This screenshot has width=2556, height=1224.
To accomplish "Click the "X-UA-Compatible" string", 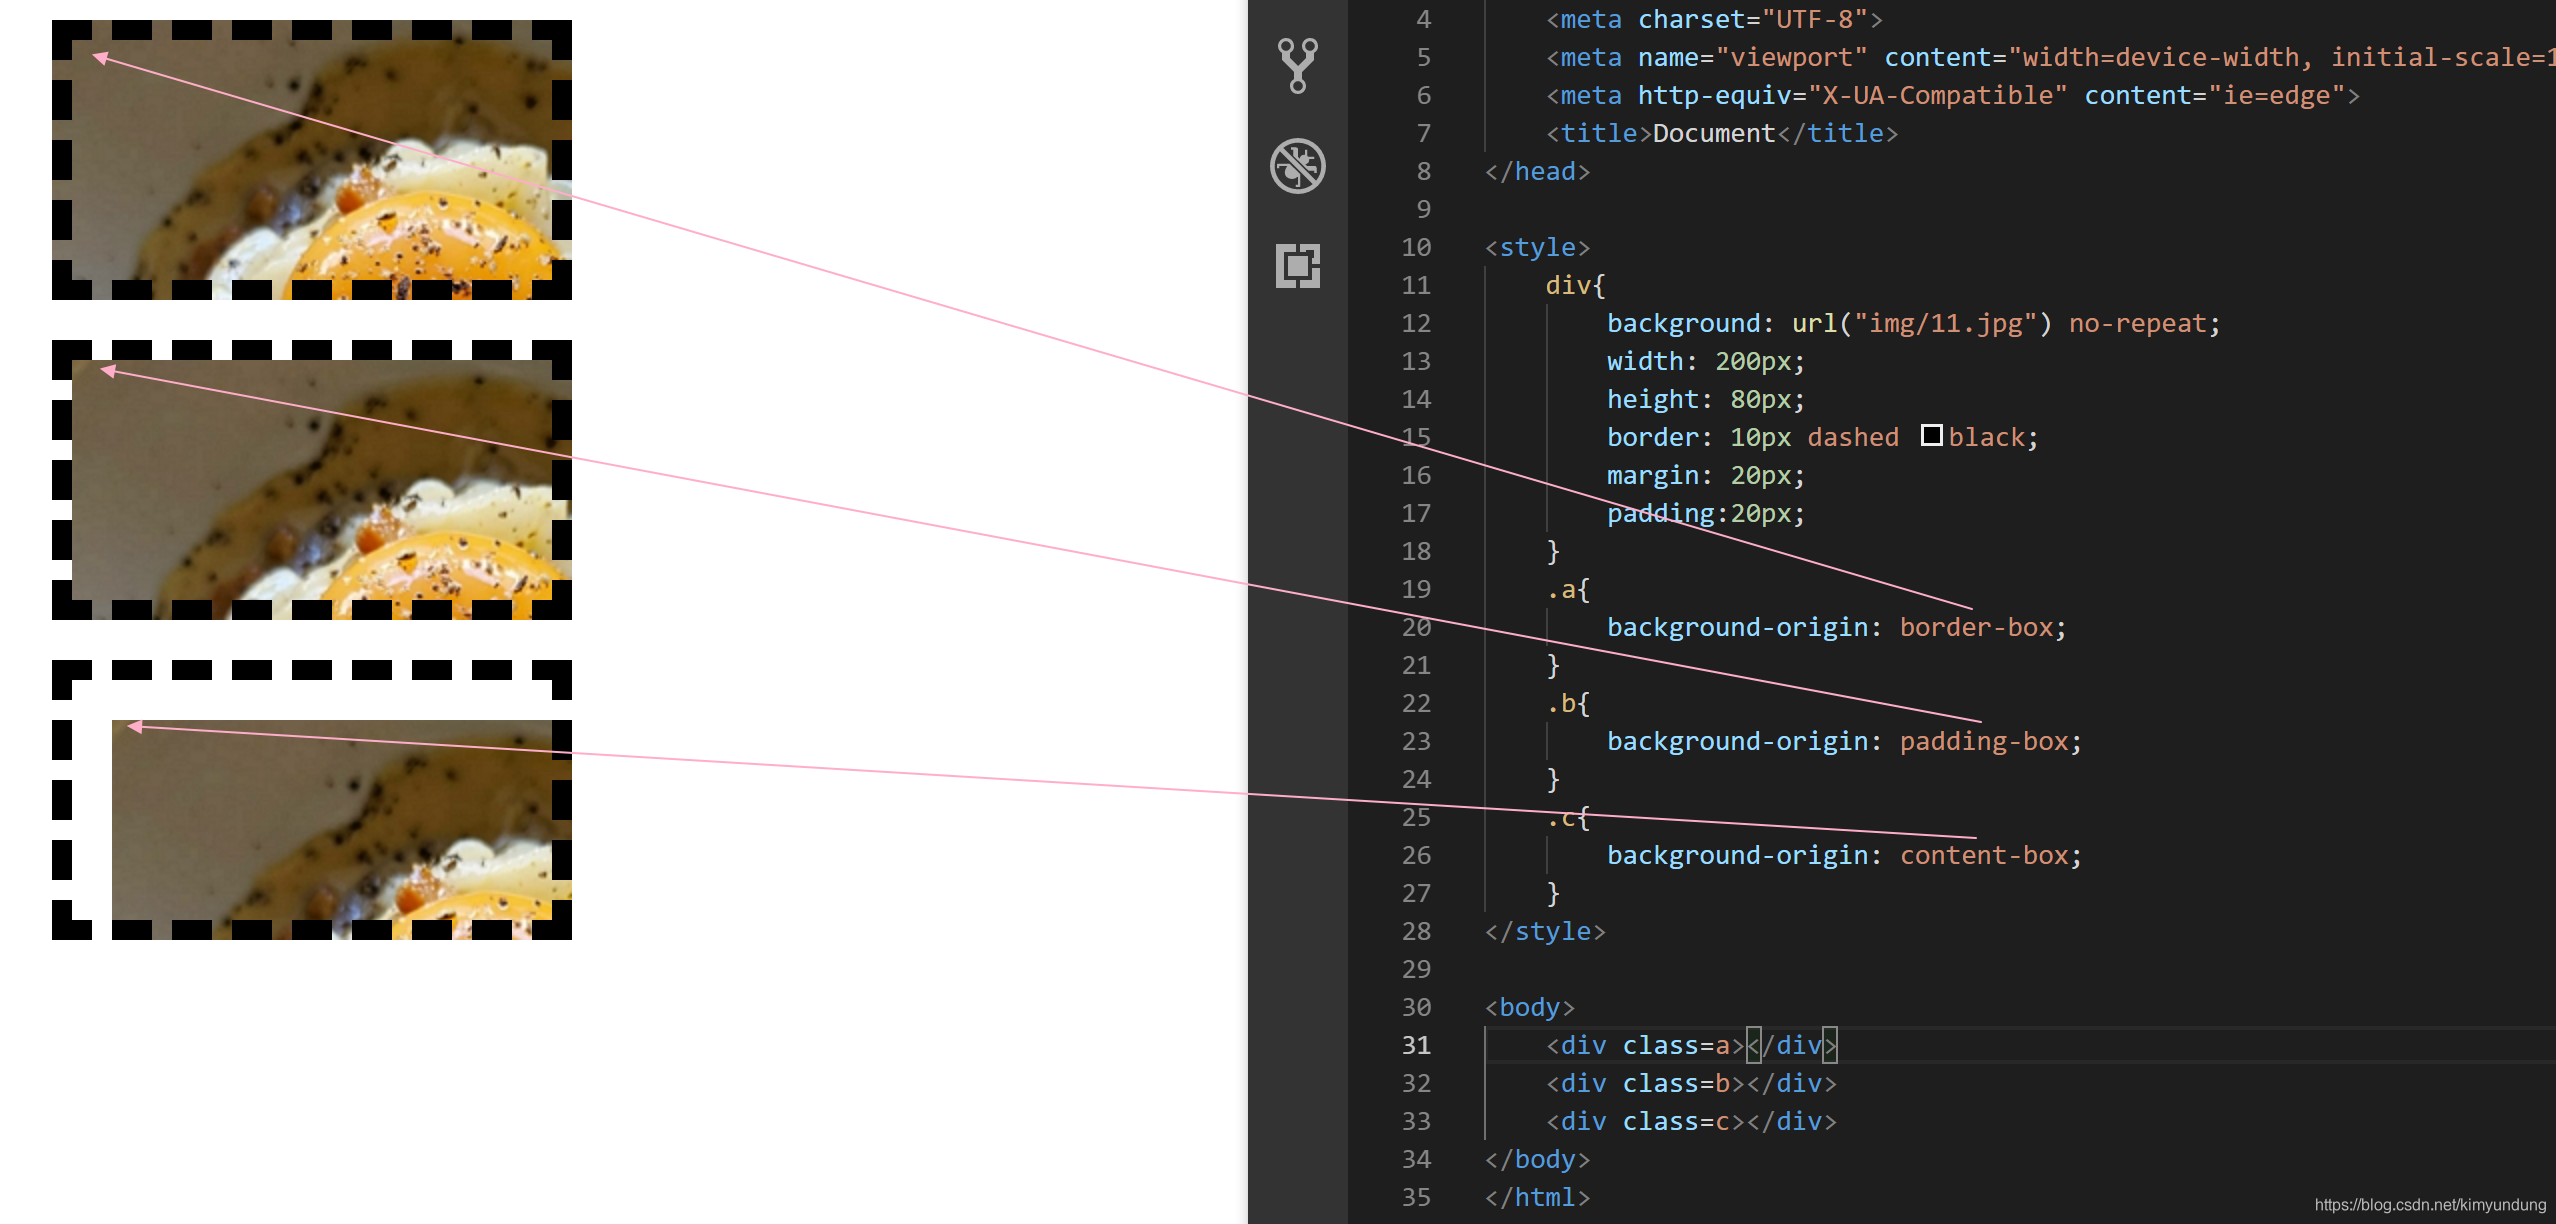I will [x=1937, y=95].
